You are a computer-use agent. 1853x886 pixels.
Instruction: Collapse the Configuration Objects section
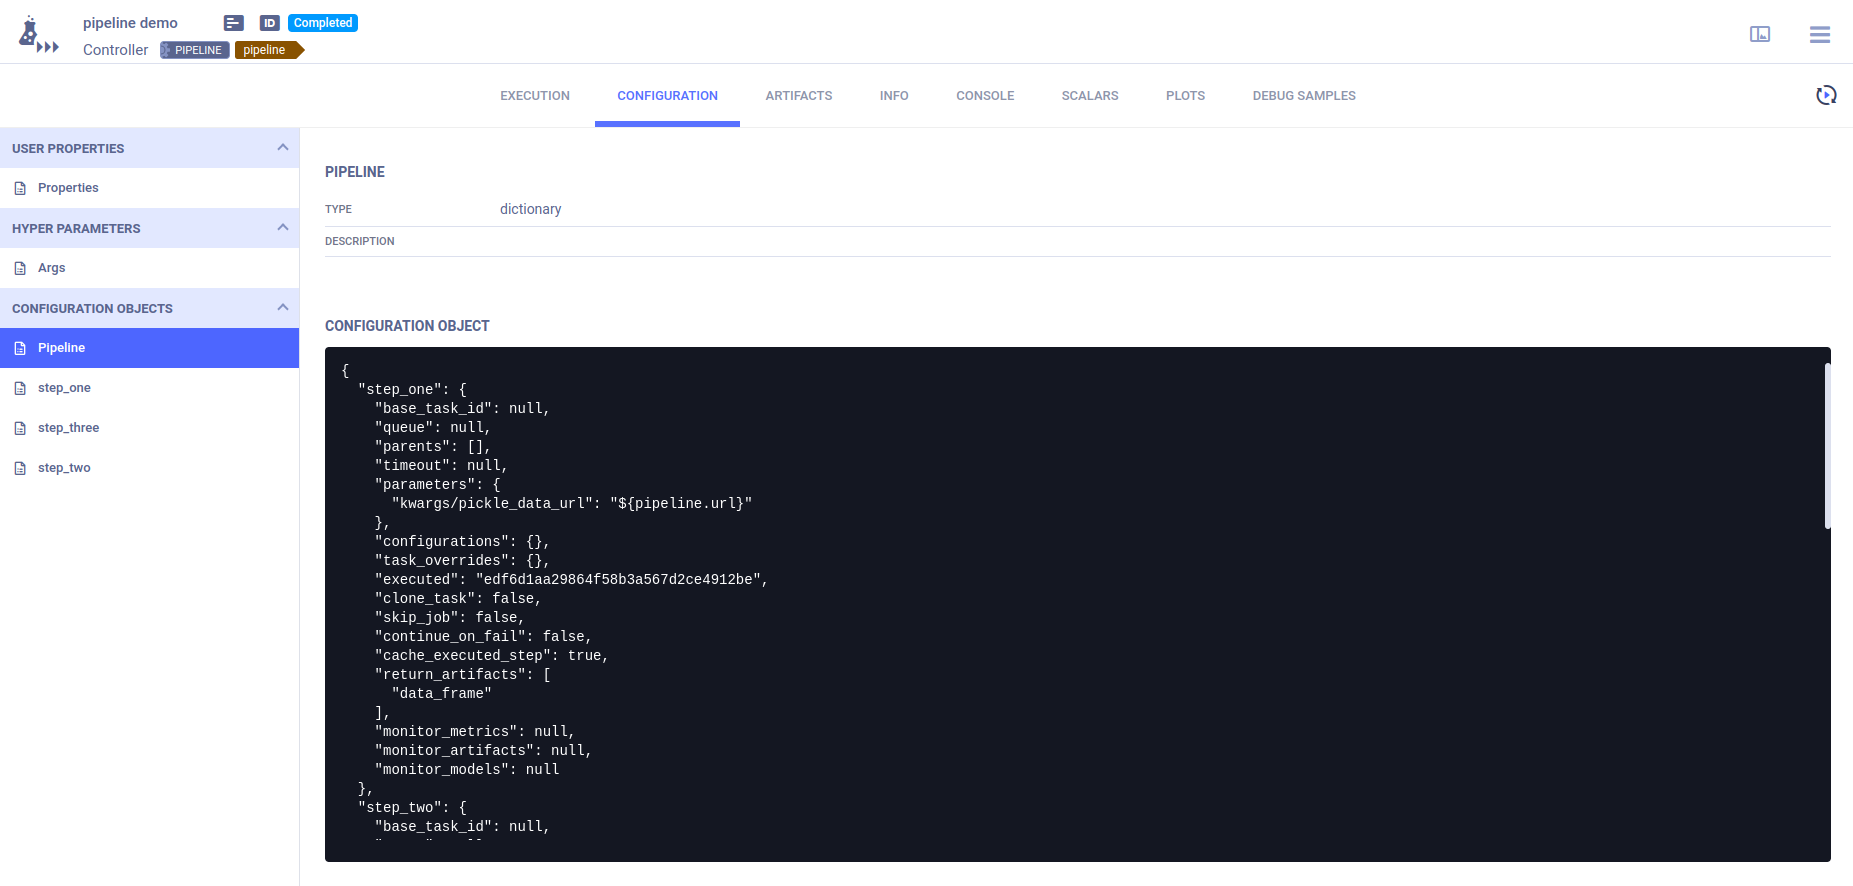pos(282,308)
